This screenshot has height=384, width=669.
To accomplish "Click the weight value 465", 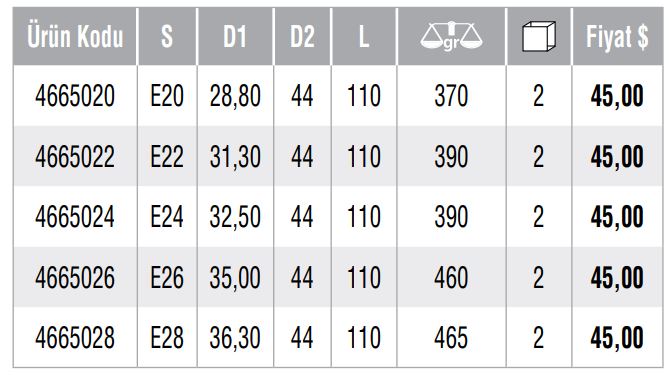I will [451, 337].
